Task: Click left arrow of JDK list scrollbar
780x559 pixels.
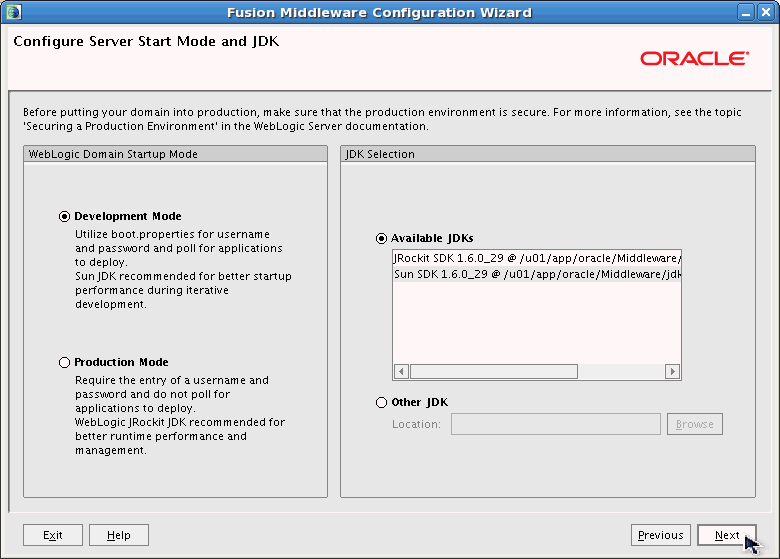Action: 401,372
